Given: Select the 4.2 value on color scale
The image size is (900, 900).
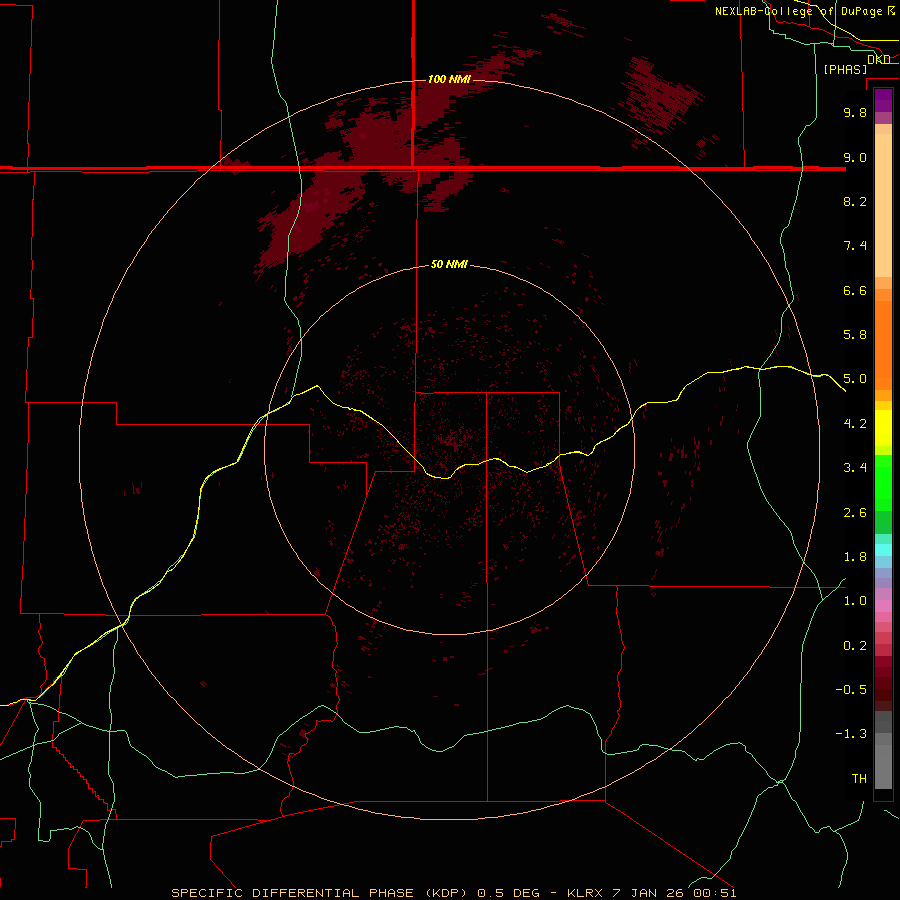Looking at the screenshot, I should click(x=855, y=424).
